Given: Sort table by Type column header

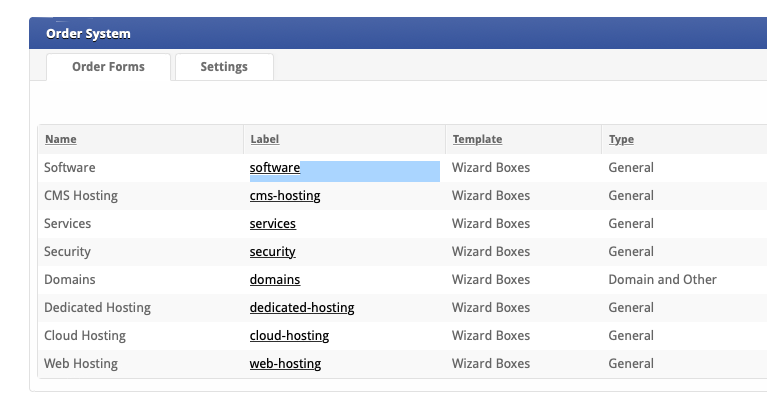Looking at the screenshot, I should tap(621, 139).
